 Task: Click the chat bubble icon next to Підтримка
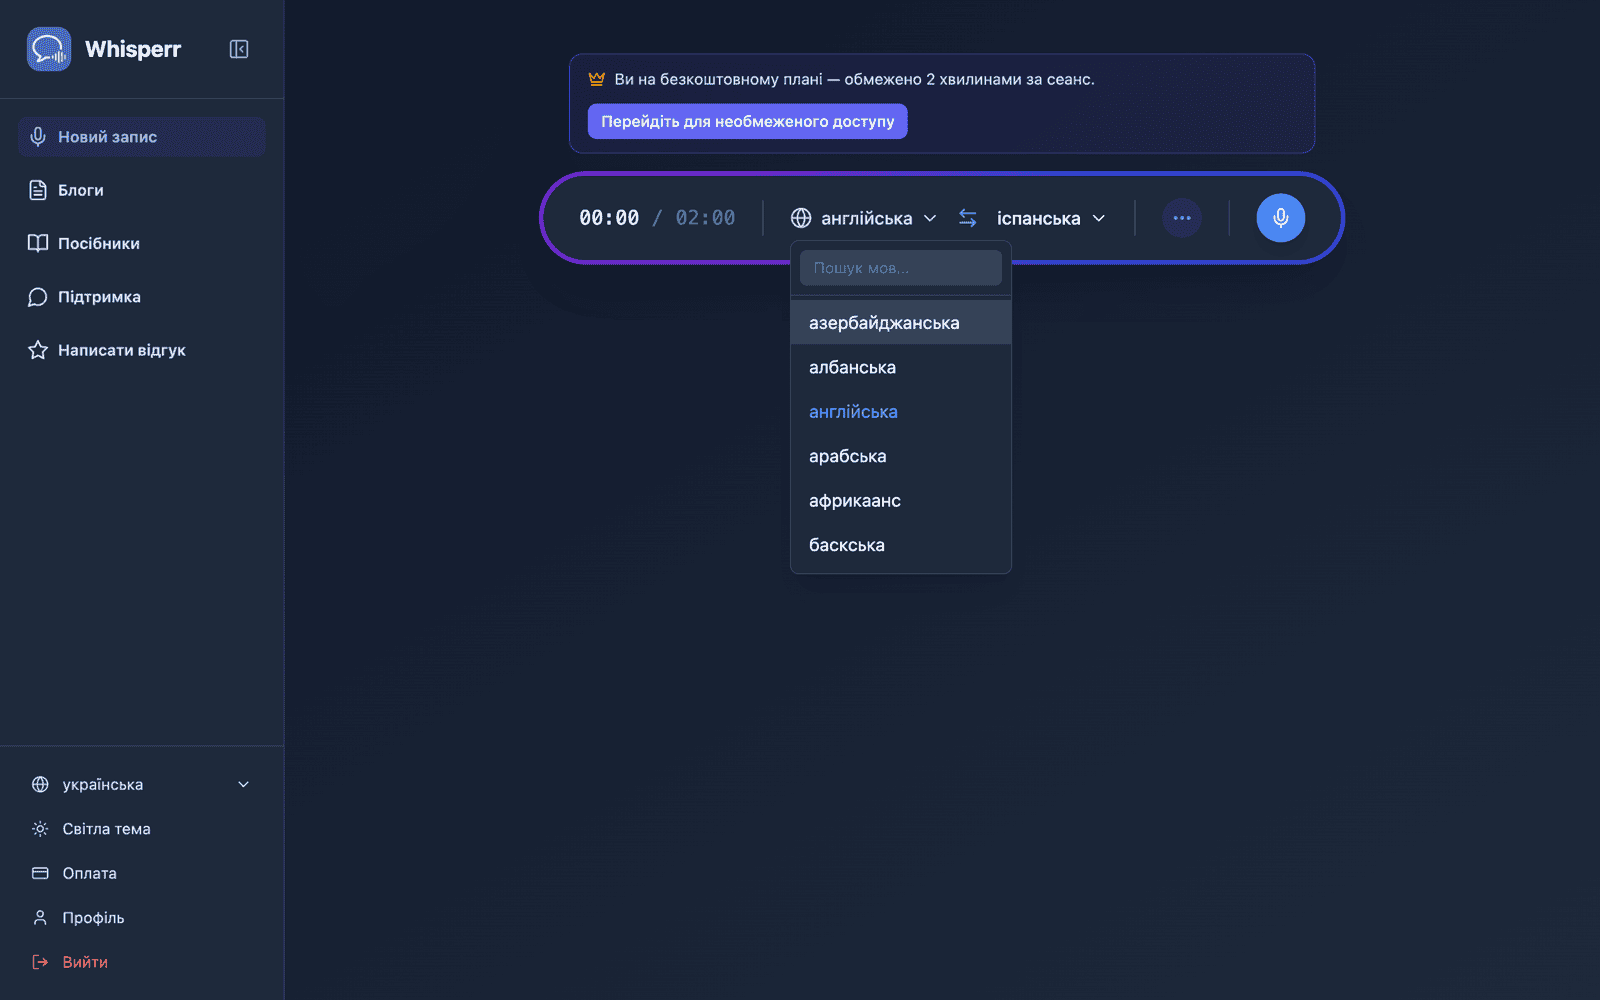point(38,297)
